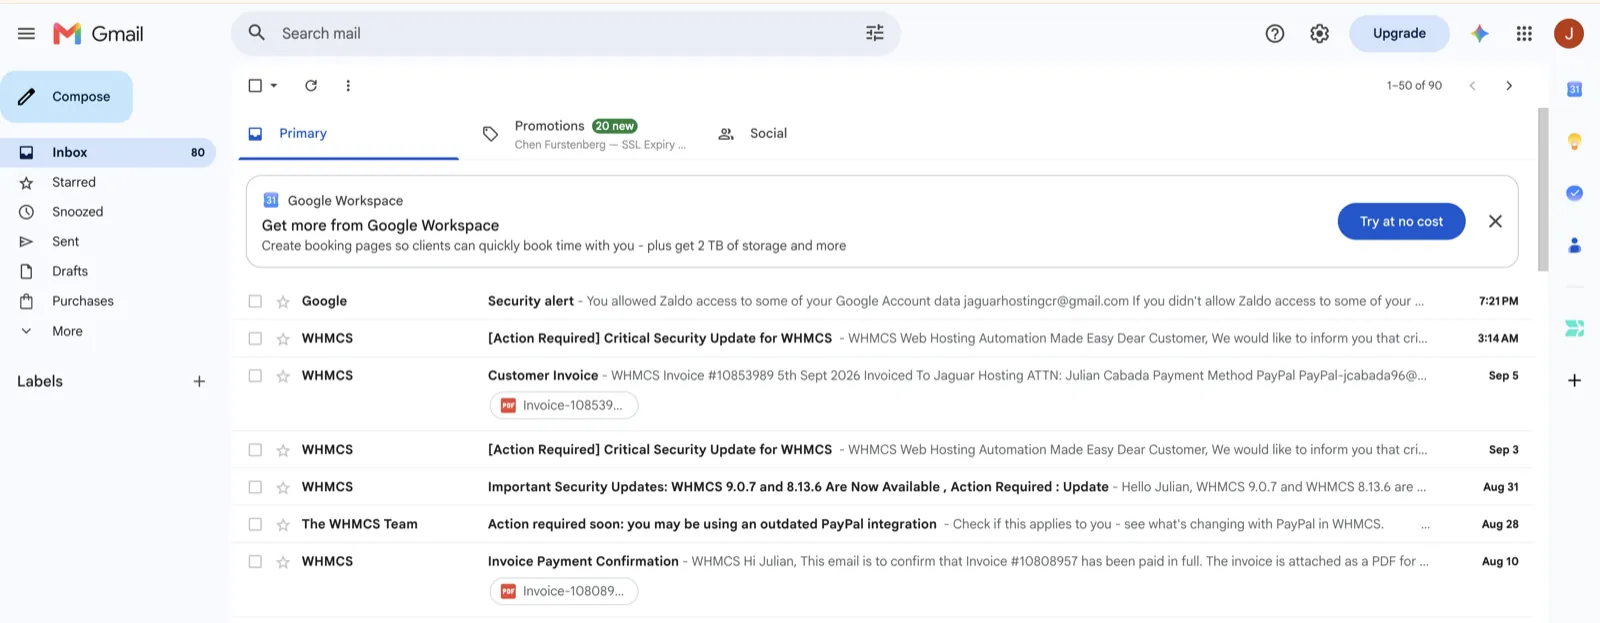Star the Google Security alert email
Image resolution: width=1600 pixels, height=623 pixels.
(x=283, y=301)
